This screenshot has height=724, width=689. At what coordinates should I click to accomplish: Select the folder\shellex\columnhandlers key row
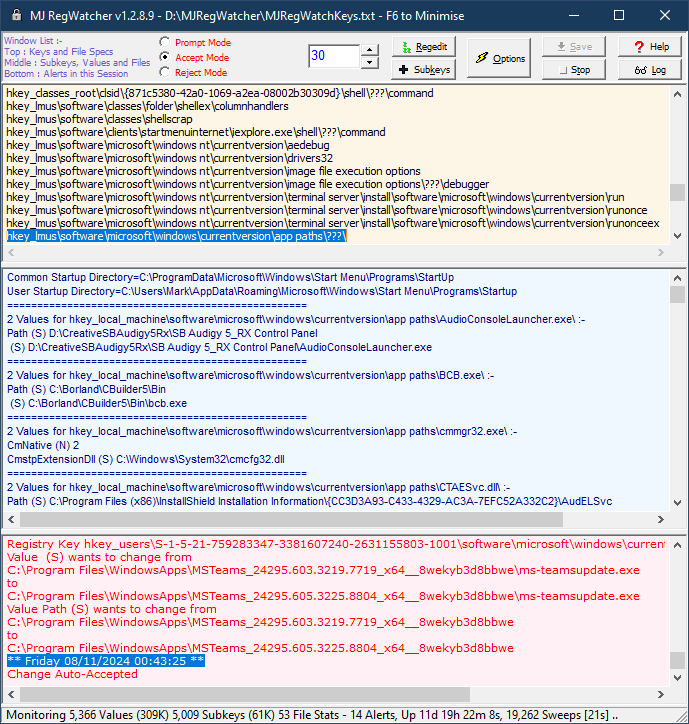147,106
